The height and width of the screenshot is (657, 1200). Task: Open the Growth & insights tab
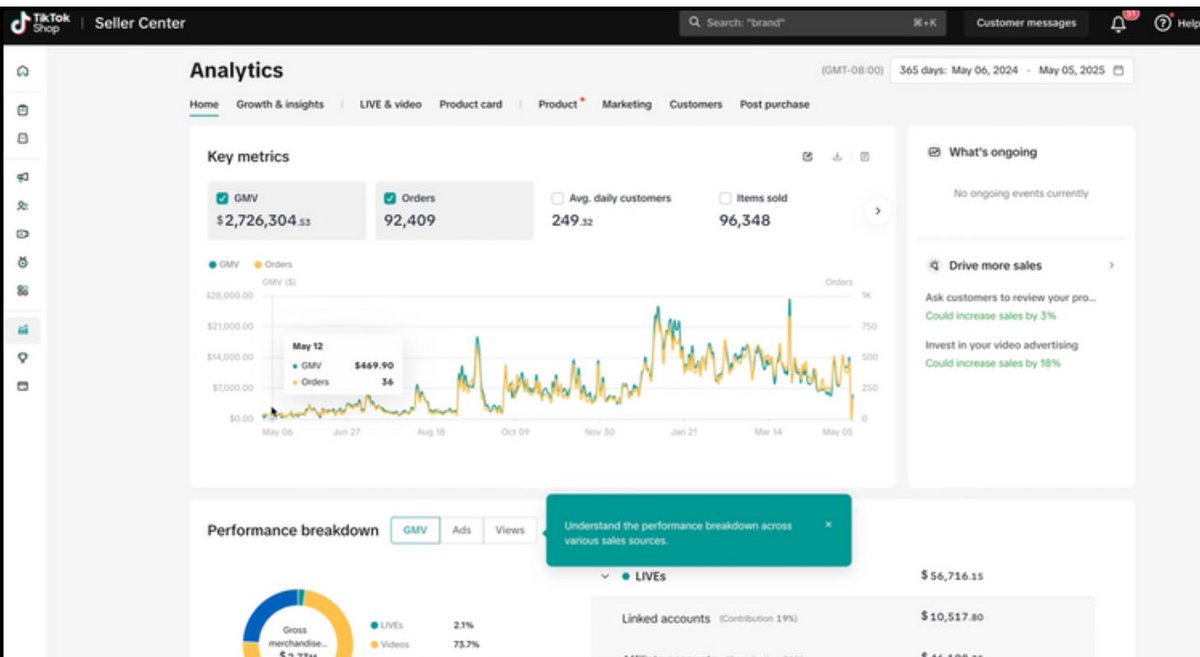(x=280, y=104)
